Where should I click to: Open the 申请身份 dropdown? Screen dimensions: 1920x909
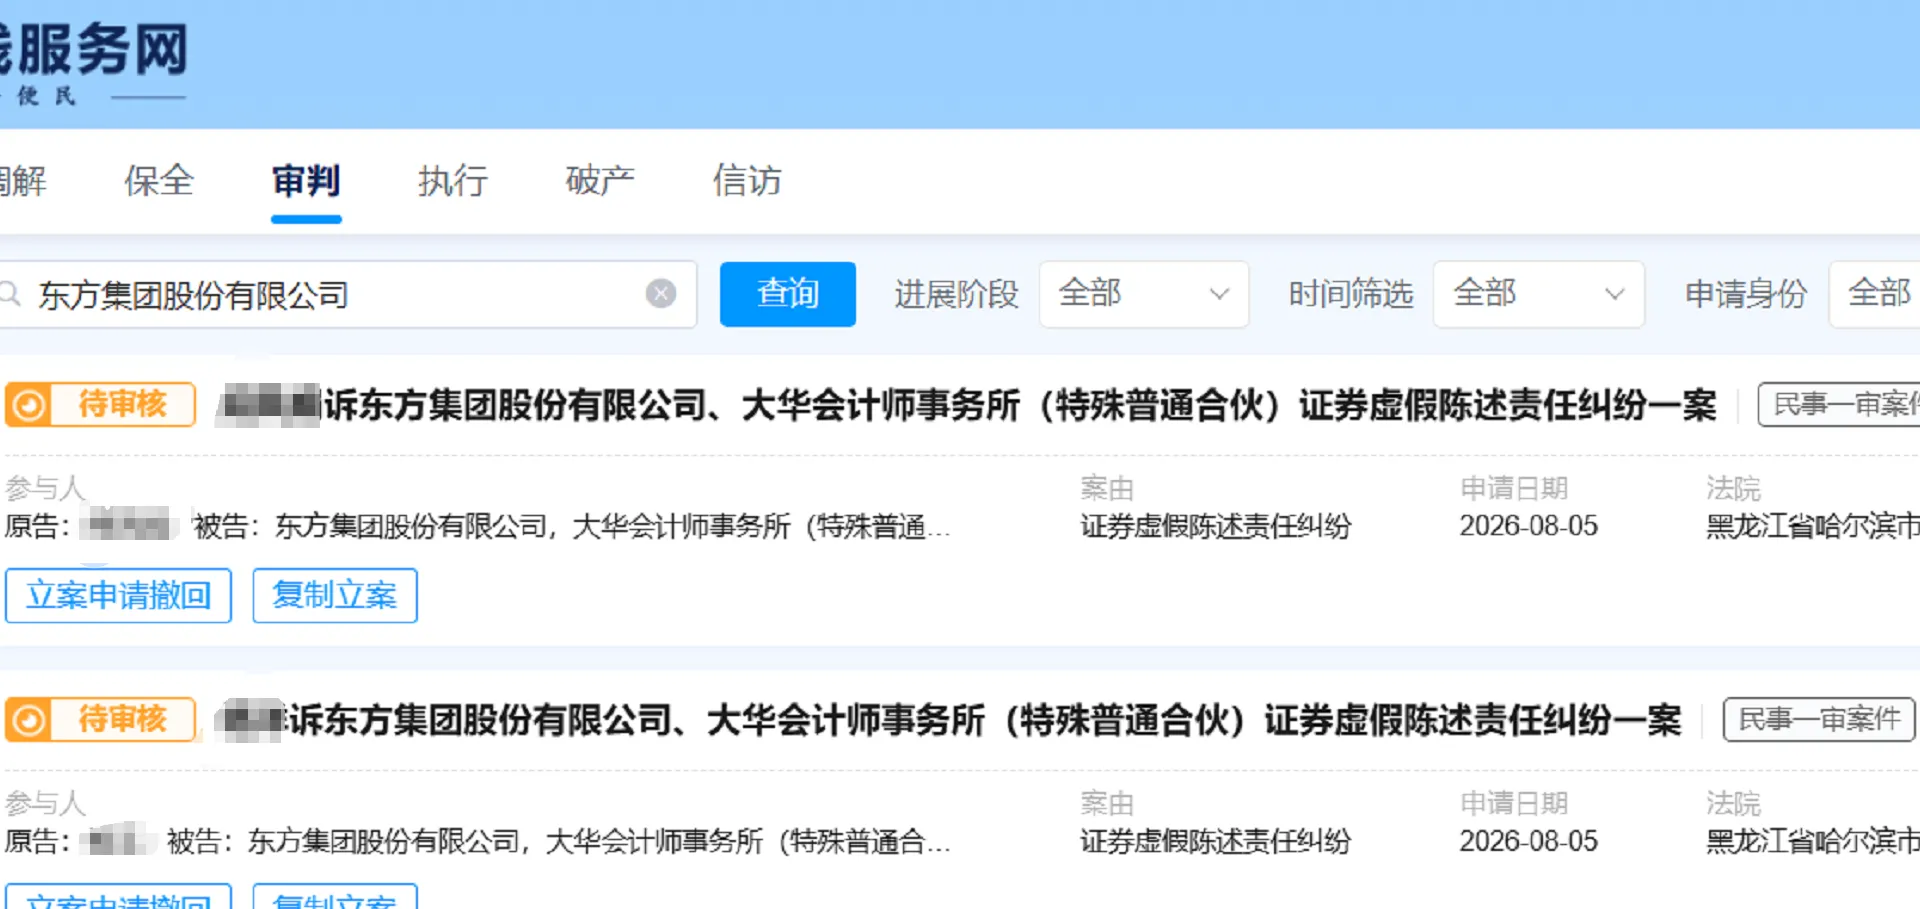pyautogui.click(x=1875, y=294)
